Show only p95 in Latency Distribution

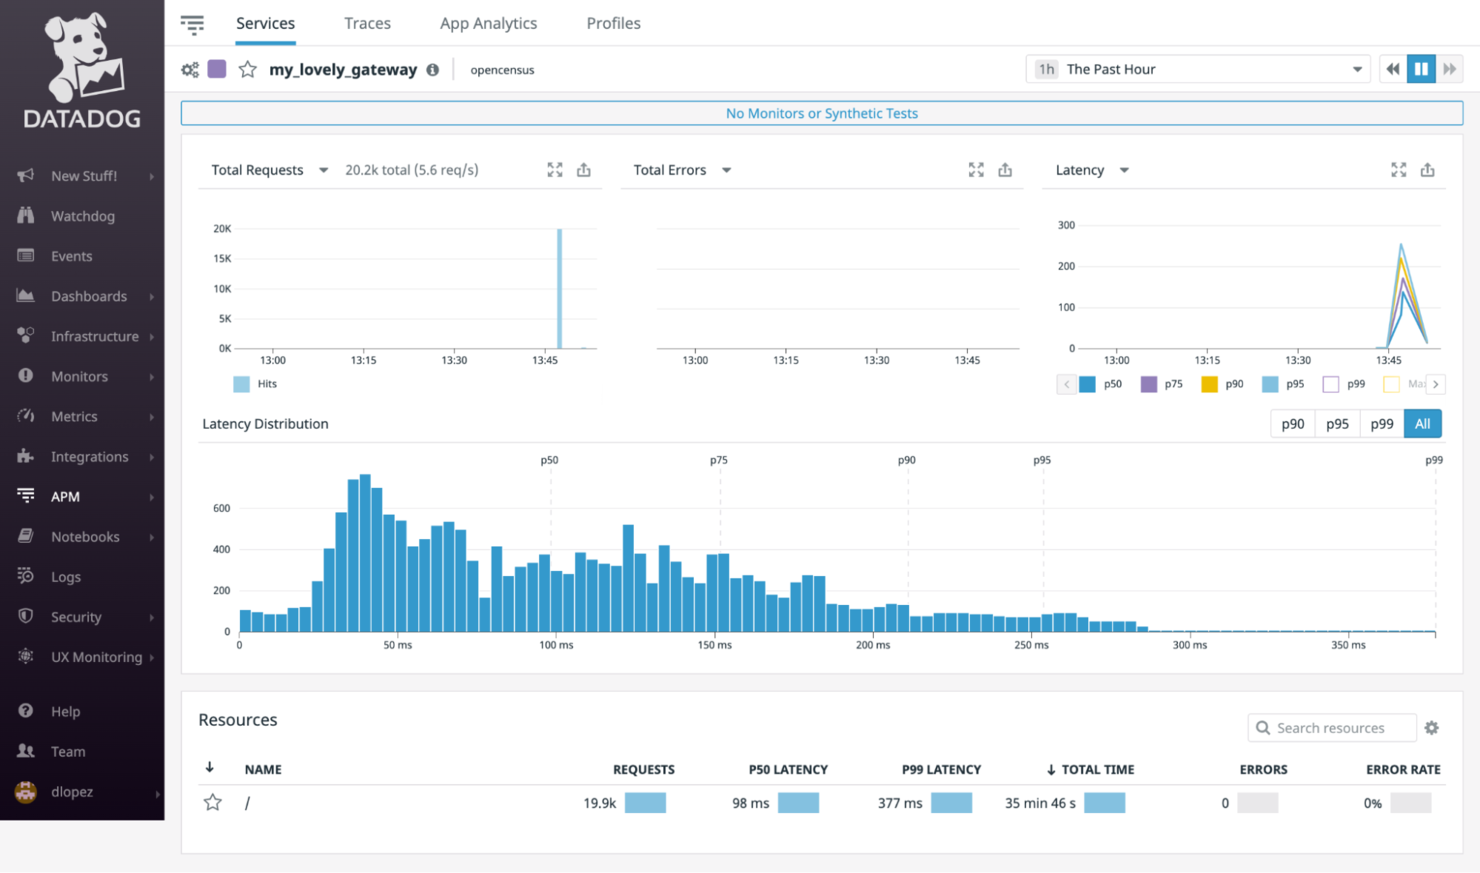tap(1337, 423)
